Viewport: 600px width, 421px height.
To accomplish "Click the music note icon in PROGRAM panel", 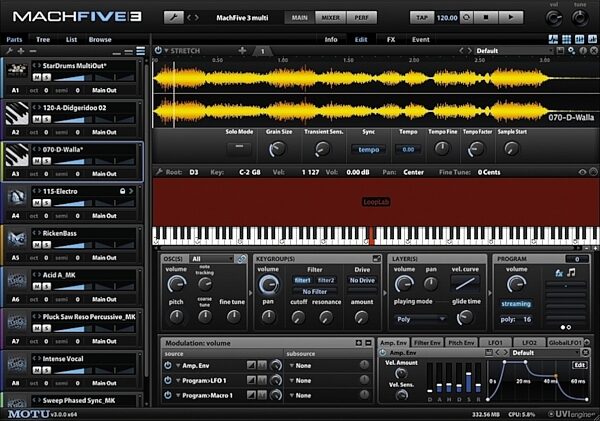I will coord(571,273).
